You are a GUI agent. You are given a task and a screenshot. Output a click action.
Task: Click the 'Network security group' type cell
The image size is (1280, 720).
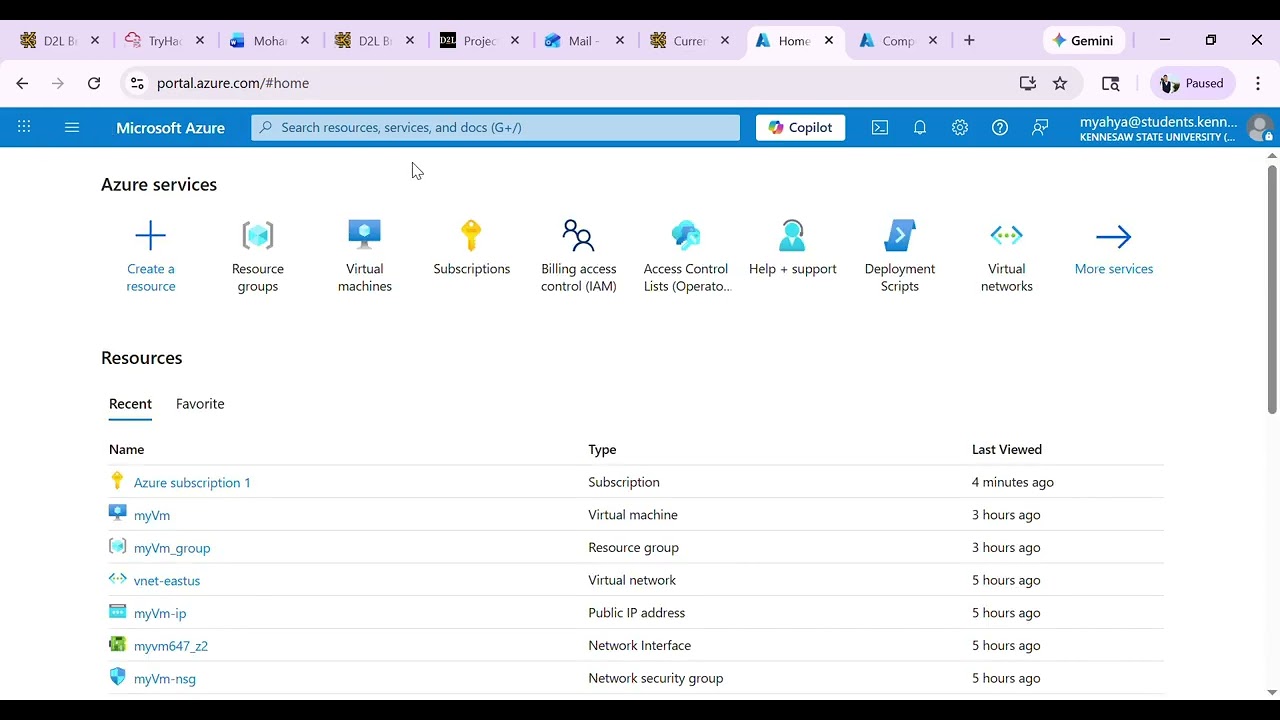pos(656,678)
